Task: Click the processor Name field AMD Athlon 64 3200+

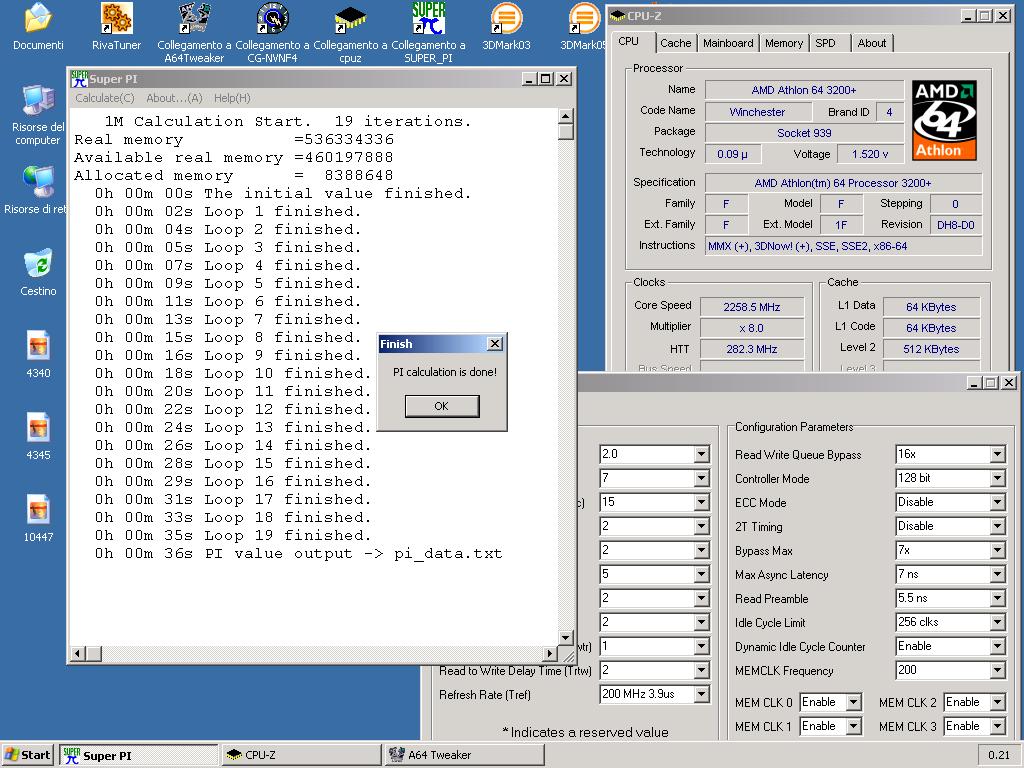Action: click(x=804, y=90)
